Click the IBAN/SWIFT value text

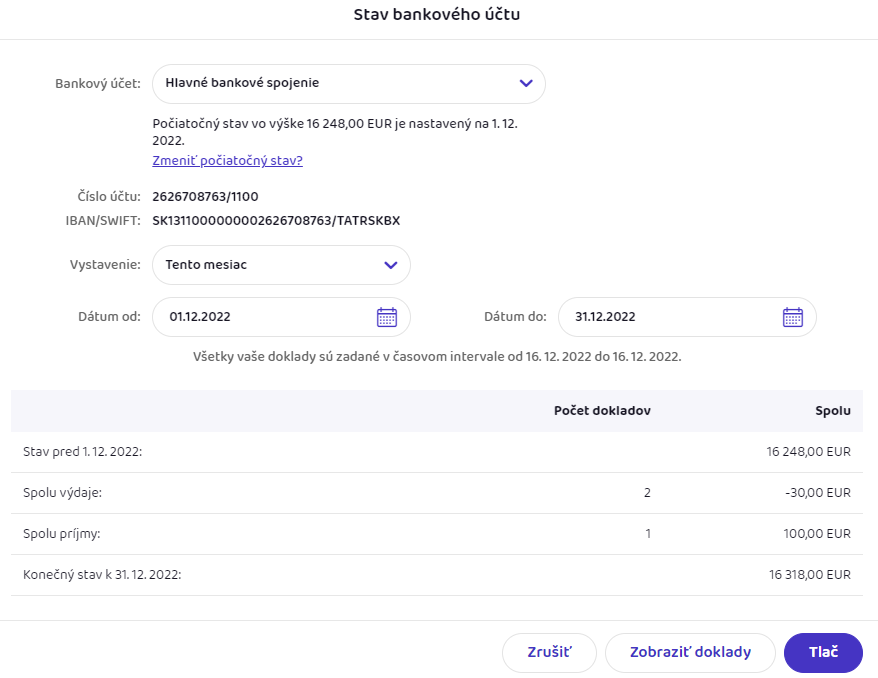pos(276,220)
